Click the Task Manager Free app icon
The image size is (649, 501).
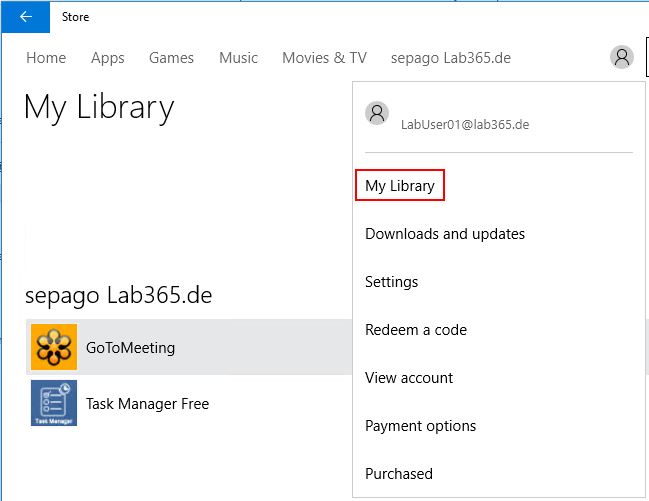(x=54, y=403)
